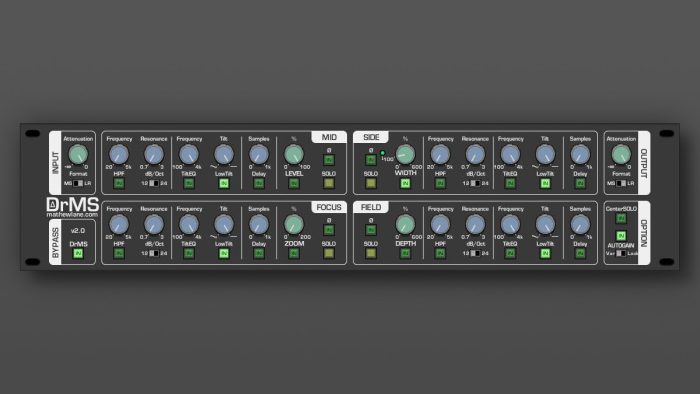The height and width of the screenshot is (394, 700).
Task: Click the MID Tilt knob
Action: 224,154
